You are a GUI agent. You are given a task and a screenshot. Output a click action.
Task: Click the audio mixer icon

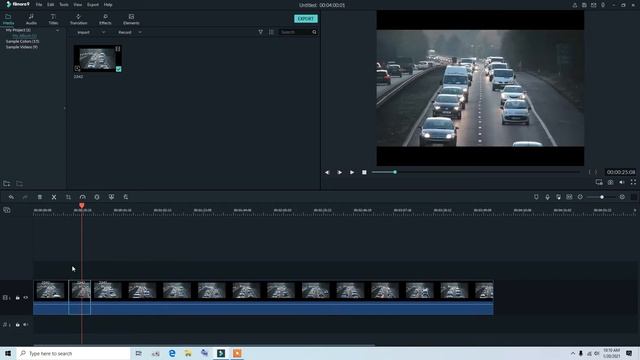558,197
